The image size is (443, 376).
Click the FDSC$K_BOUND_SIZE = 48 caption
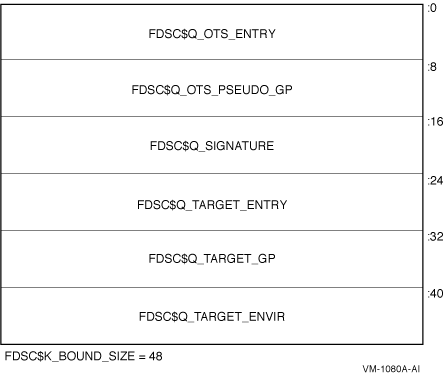pyautogui.click(x=83, y=356)
